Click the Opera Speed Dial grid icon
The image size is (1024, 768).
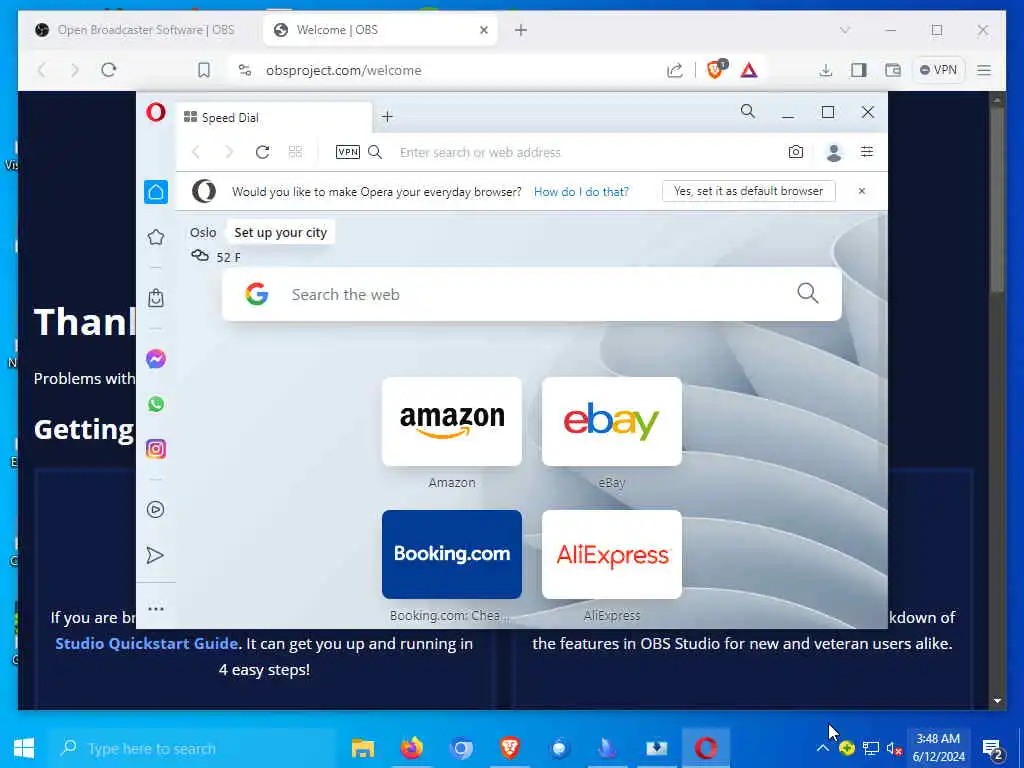pyautogui.click(x=295, y=152)
